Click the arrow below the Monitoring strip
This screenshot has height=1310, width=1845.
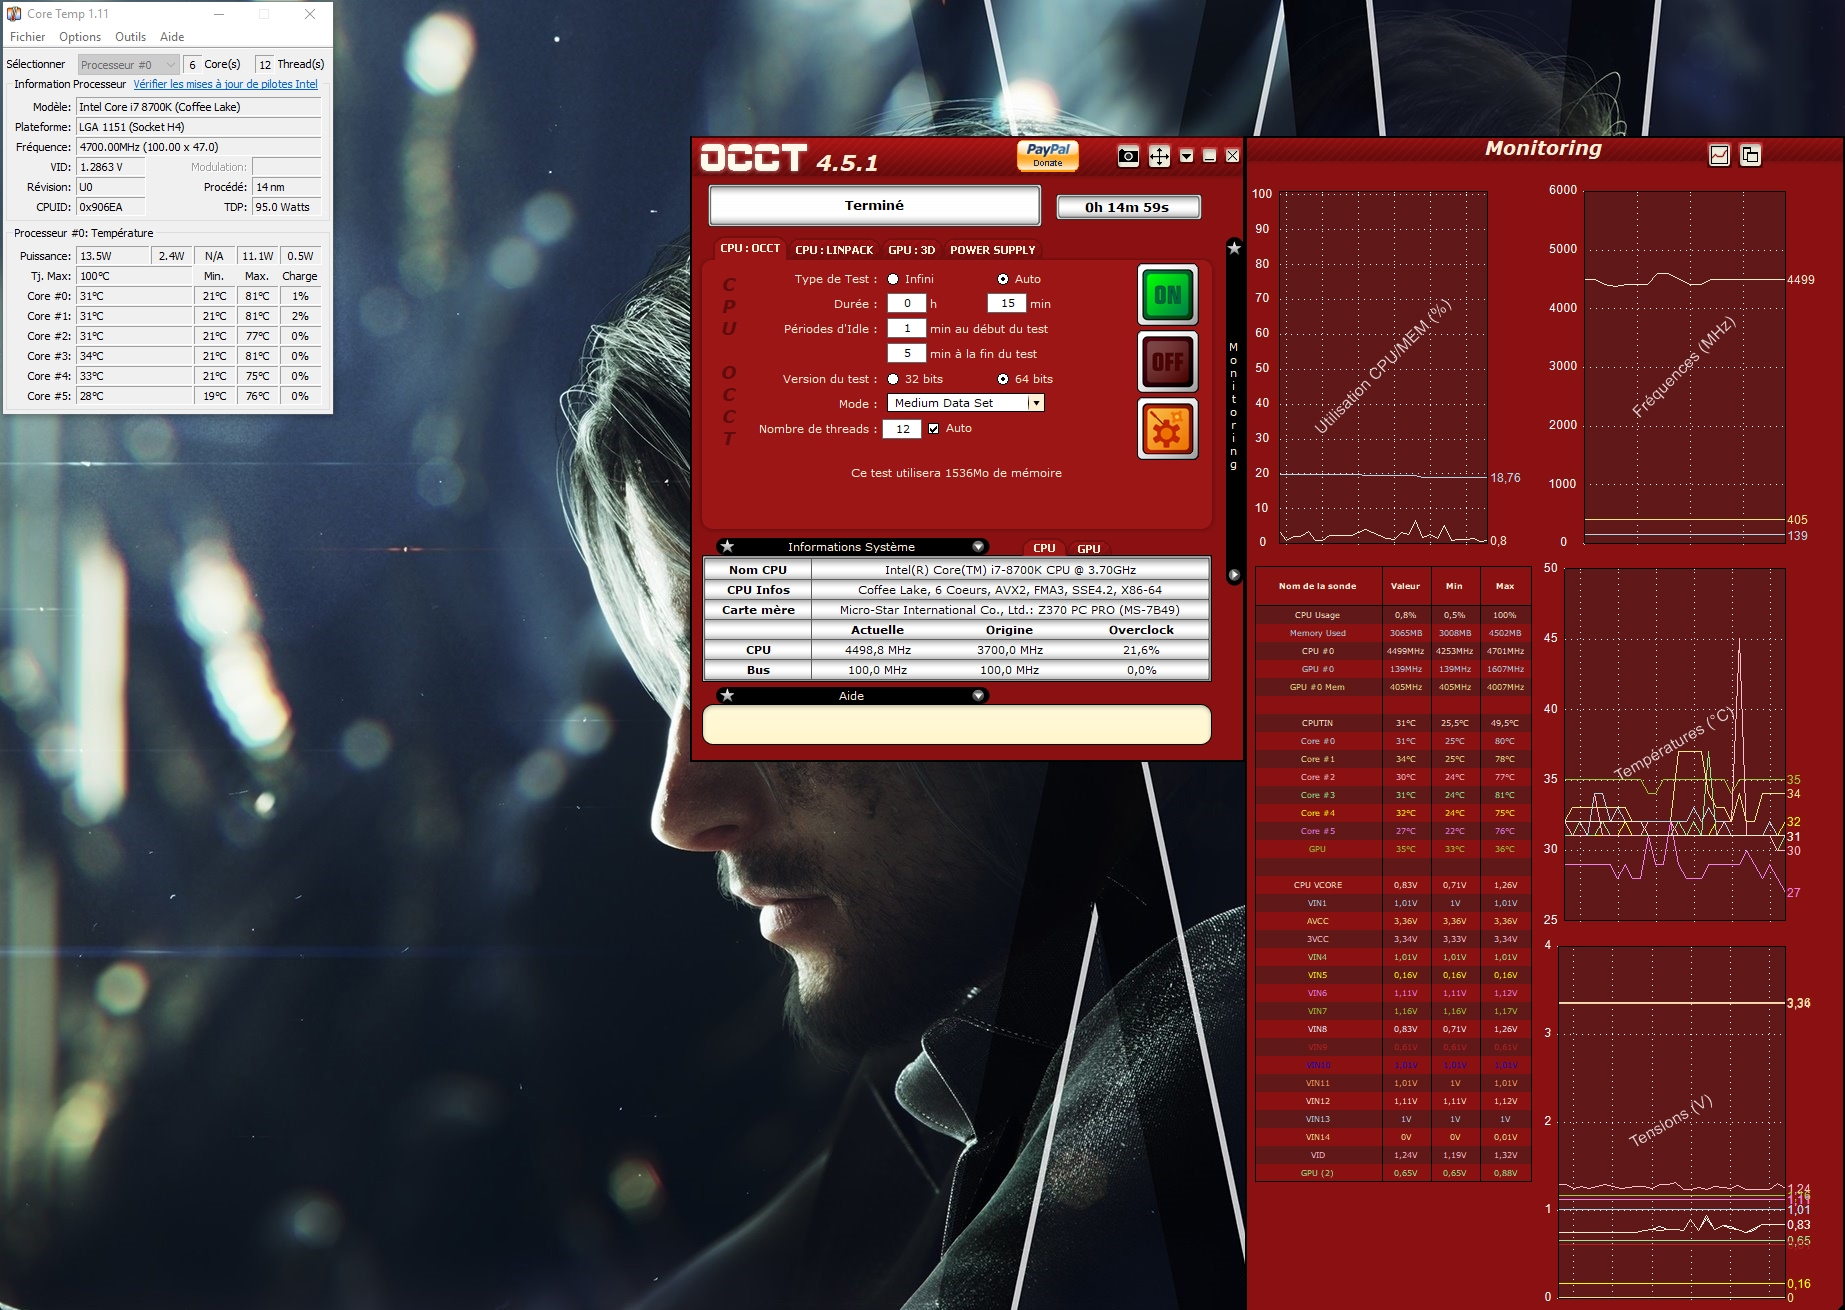1234,575
